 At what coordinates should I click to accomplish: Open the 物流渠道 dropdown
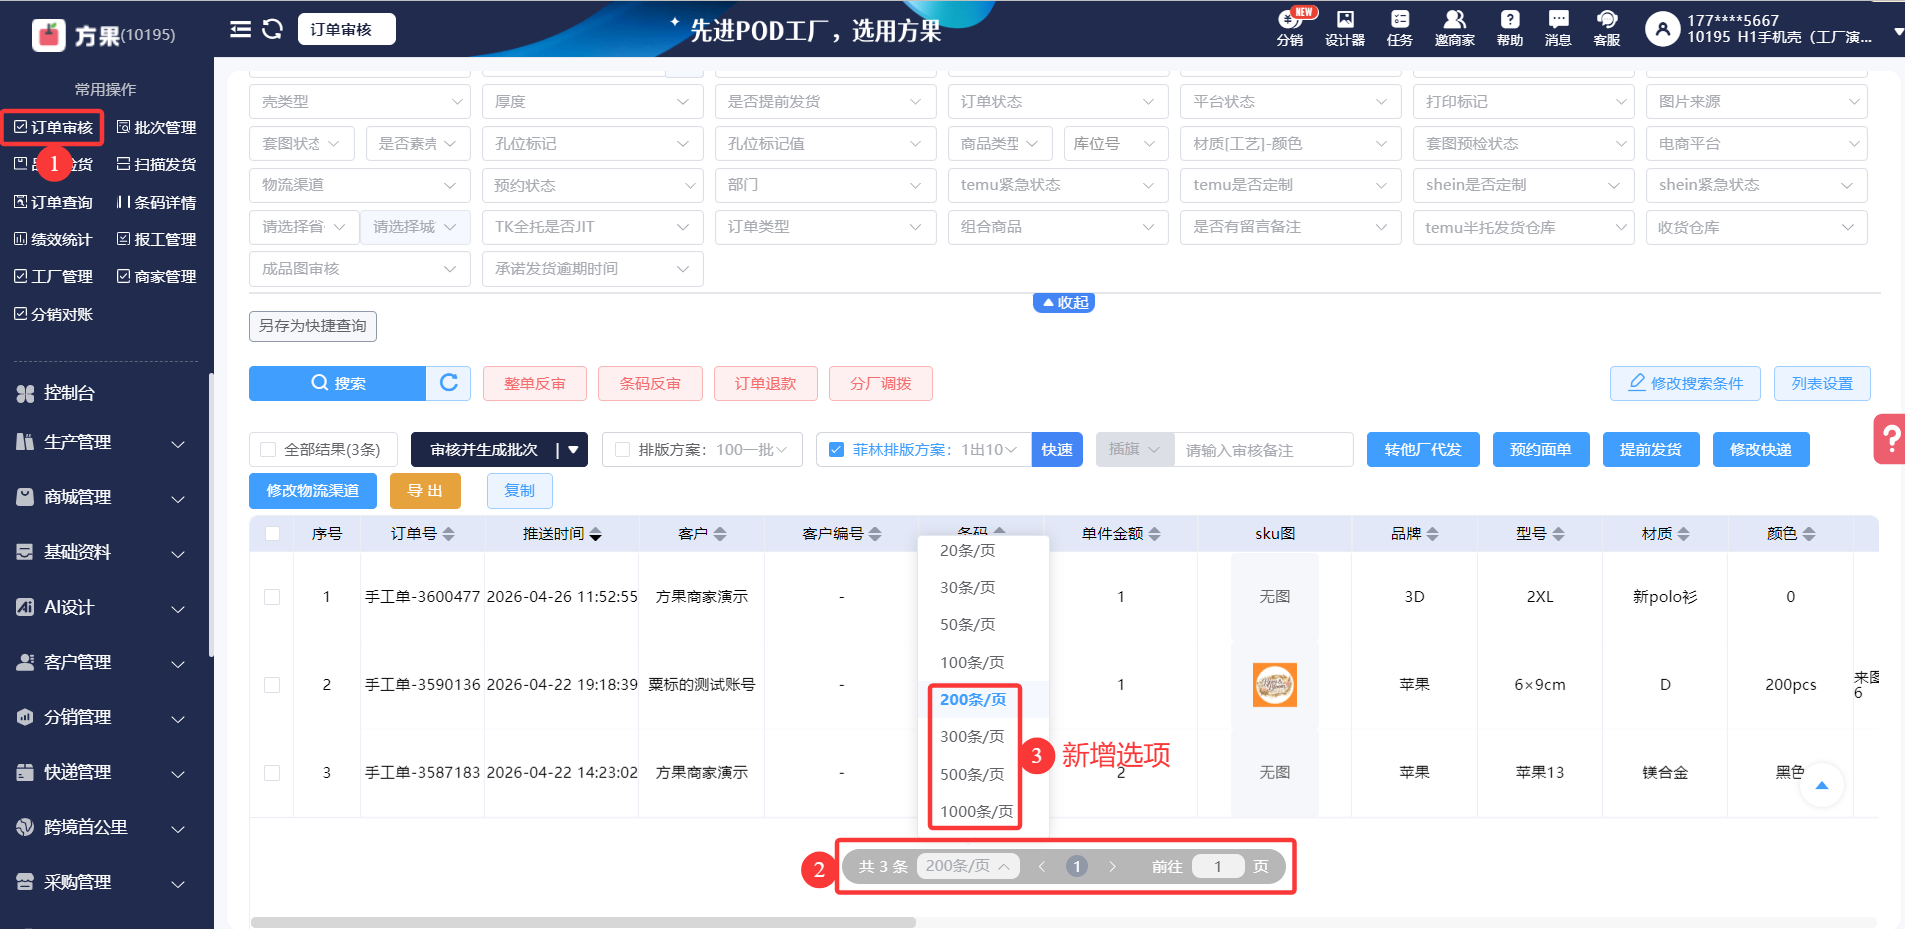pyautogui.click(x=359, y=185)
